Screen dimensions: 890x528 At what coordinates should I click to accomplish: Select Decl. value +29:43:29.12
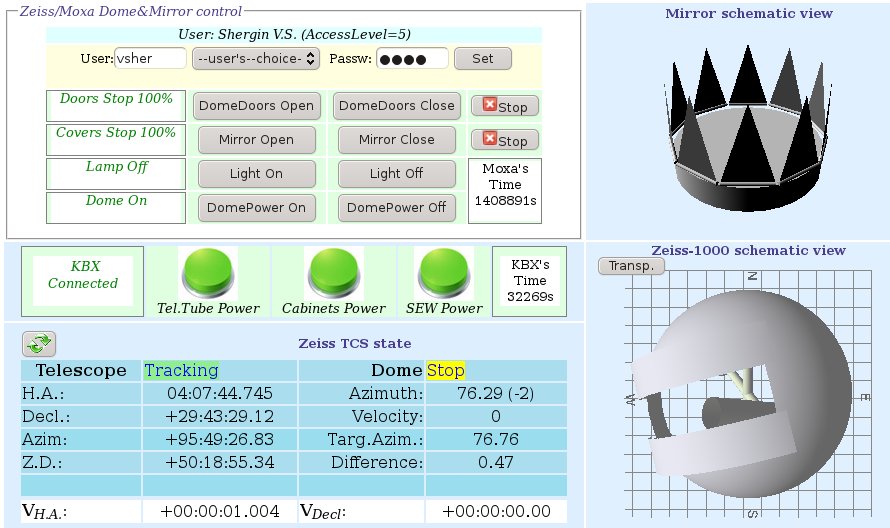click(220, 417)
